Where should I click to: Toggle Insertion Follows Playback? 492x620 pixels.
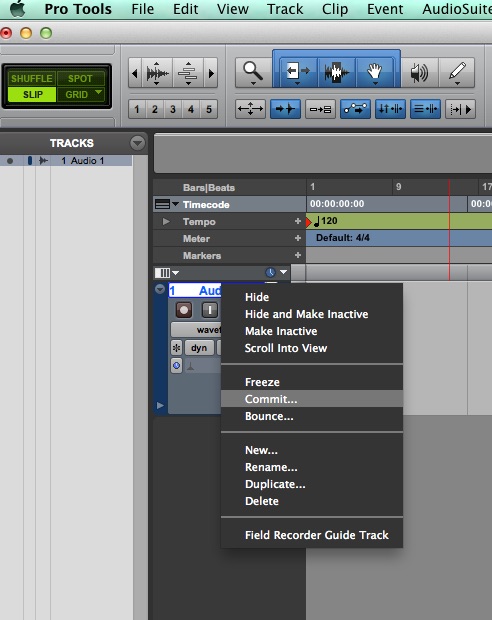(x=460, y=109)
